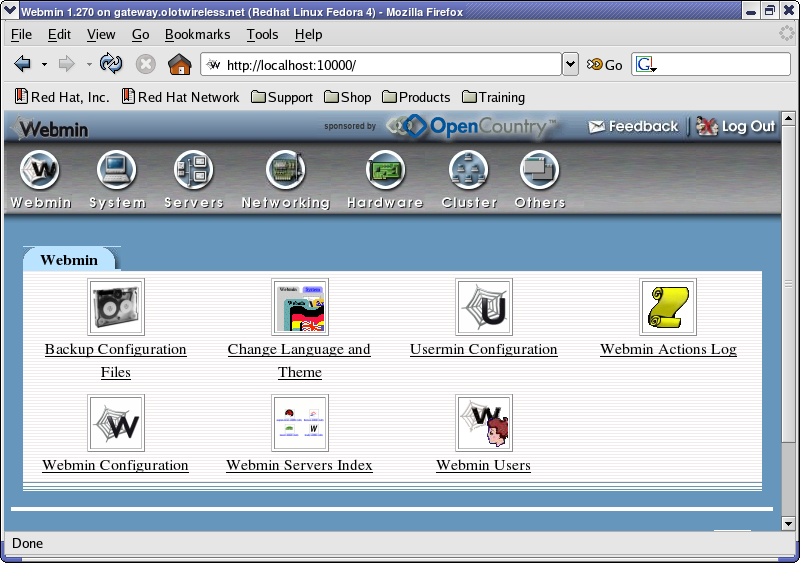The image size is (800, 563).
Task: Click the Webmin Actions Log scroll icon
Action: tap(668, 307)
